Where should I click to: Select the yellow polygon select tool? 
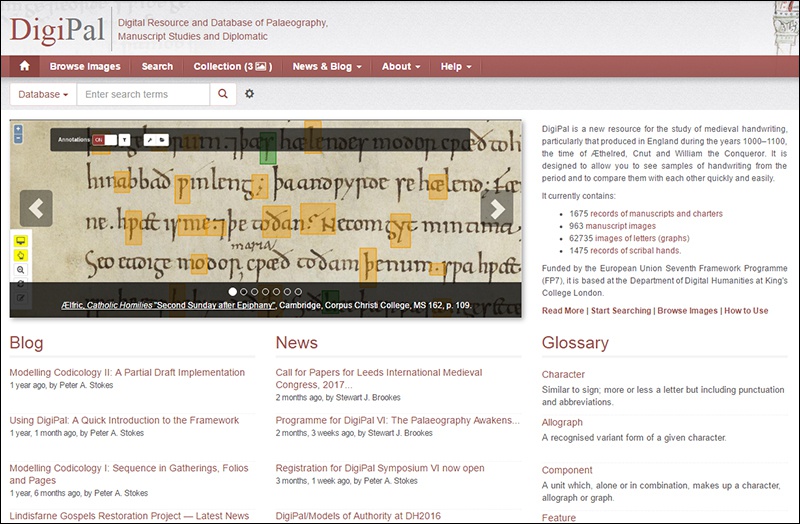(20, 255)
